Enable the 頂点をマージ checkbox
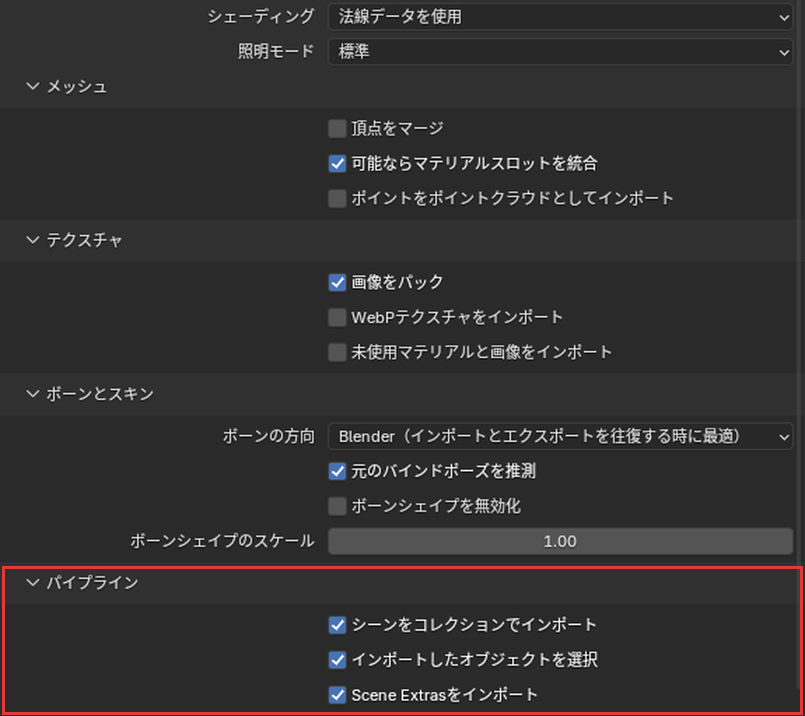 click(337, 128)
